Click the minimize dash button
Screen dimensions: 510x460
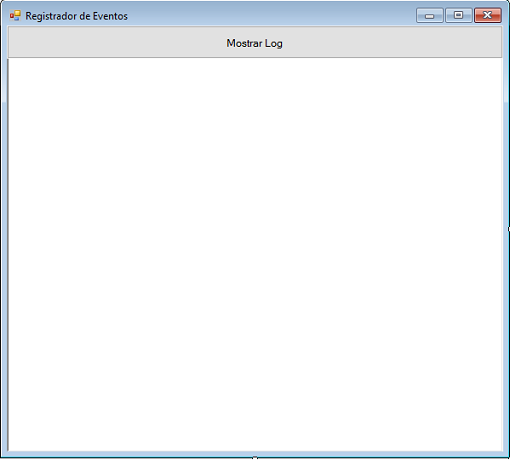[430, 15]
